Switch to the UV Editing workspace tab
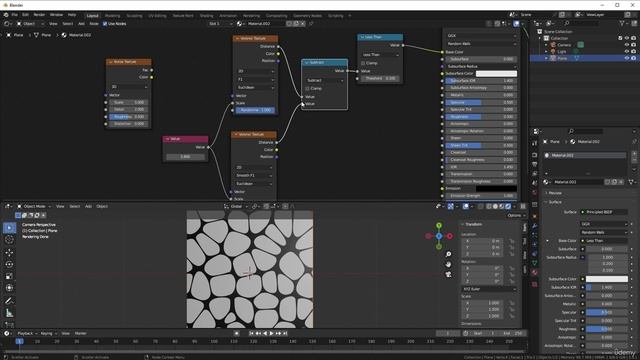 [x=157, y=16]
